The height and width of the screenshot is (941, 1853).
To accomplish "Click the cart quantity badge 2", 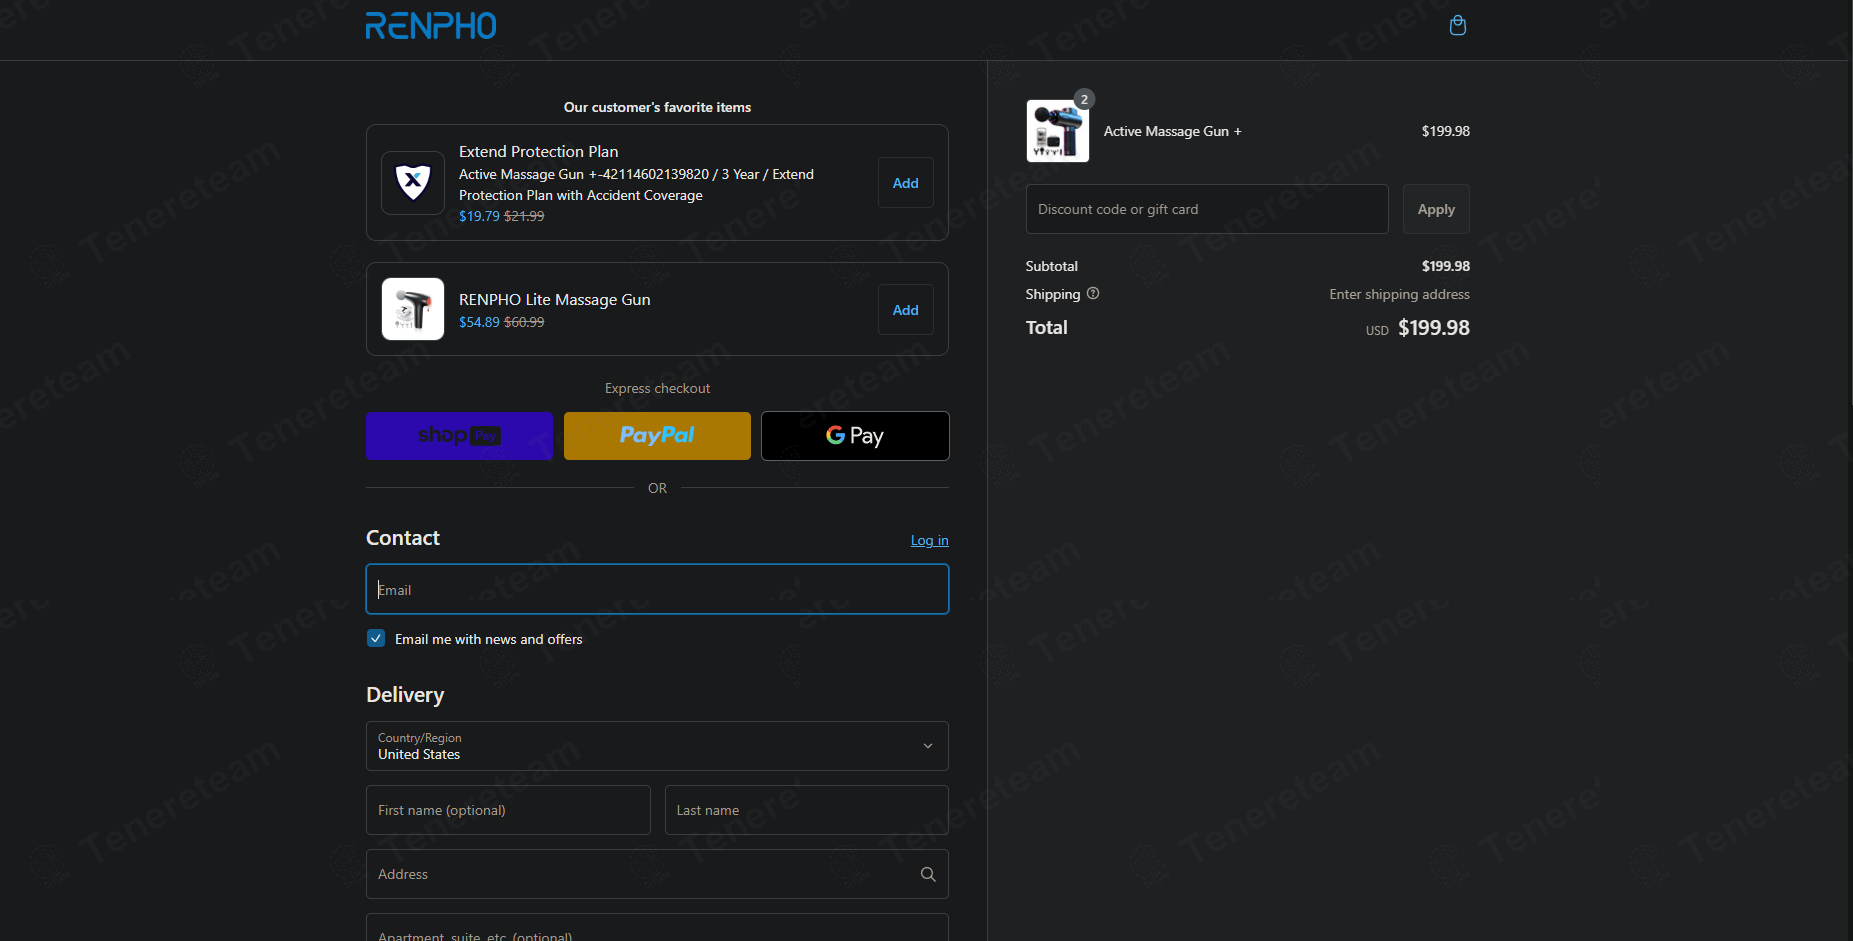I will (x=1084, y=99).
